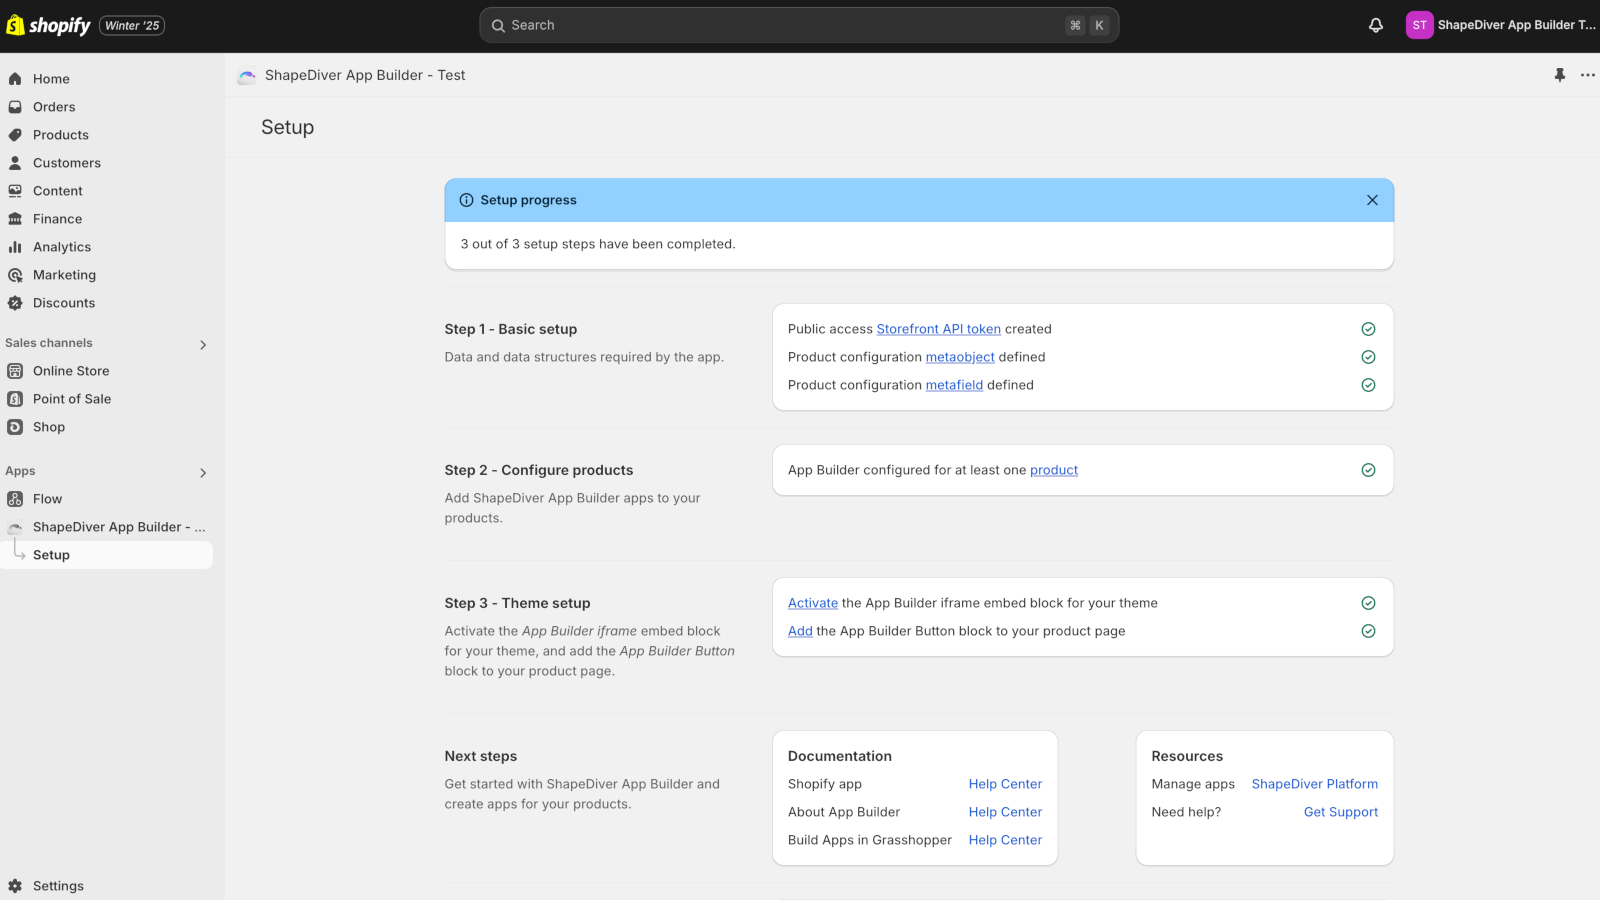
Task: Click the Step 3 - Theme setup heading
Action: point(518,603)
